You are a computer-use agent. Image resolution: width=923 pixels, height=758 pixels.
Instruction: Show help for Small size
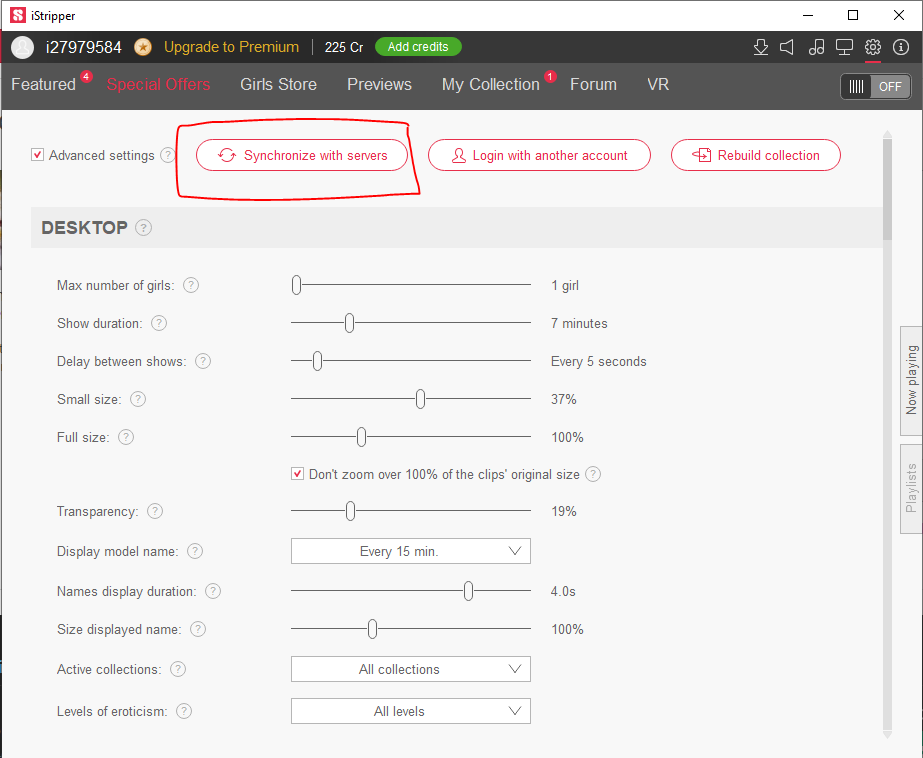138,400
